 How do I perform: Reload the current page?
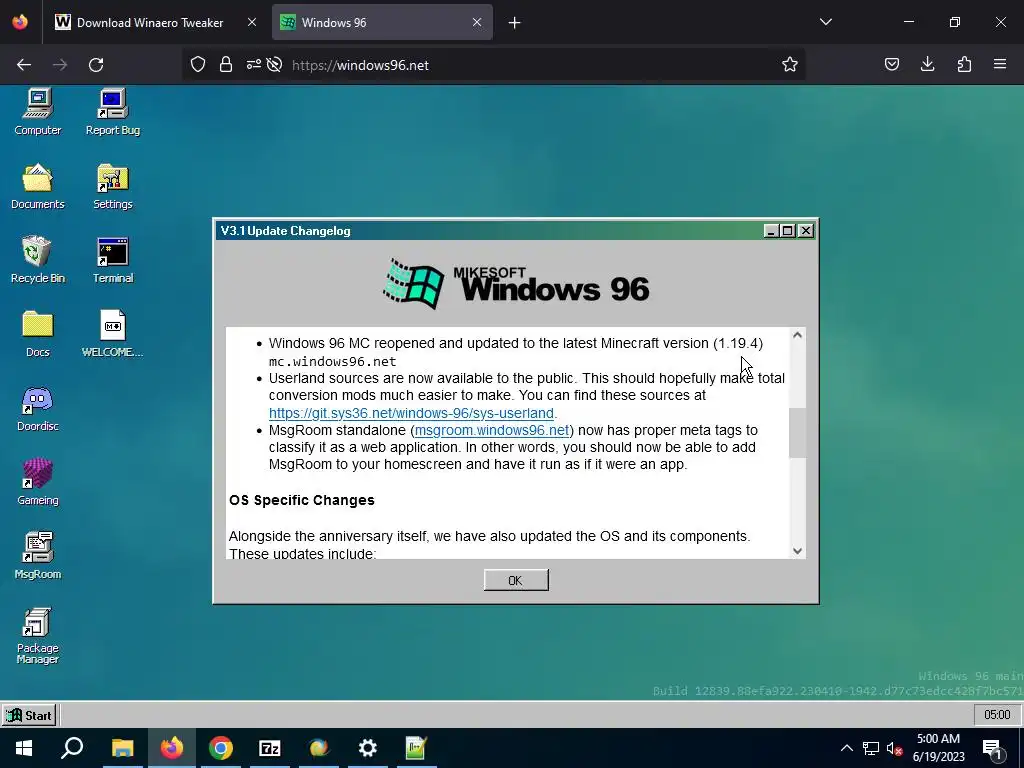96,65
